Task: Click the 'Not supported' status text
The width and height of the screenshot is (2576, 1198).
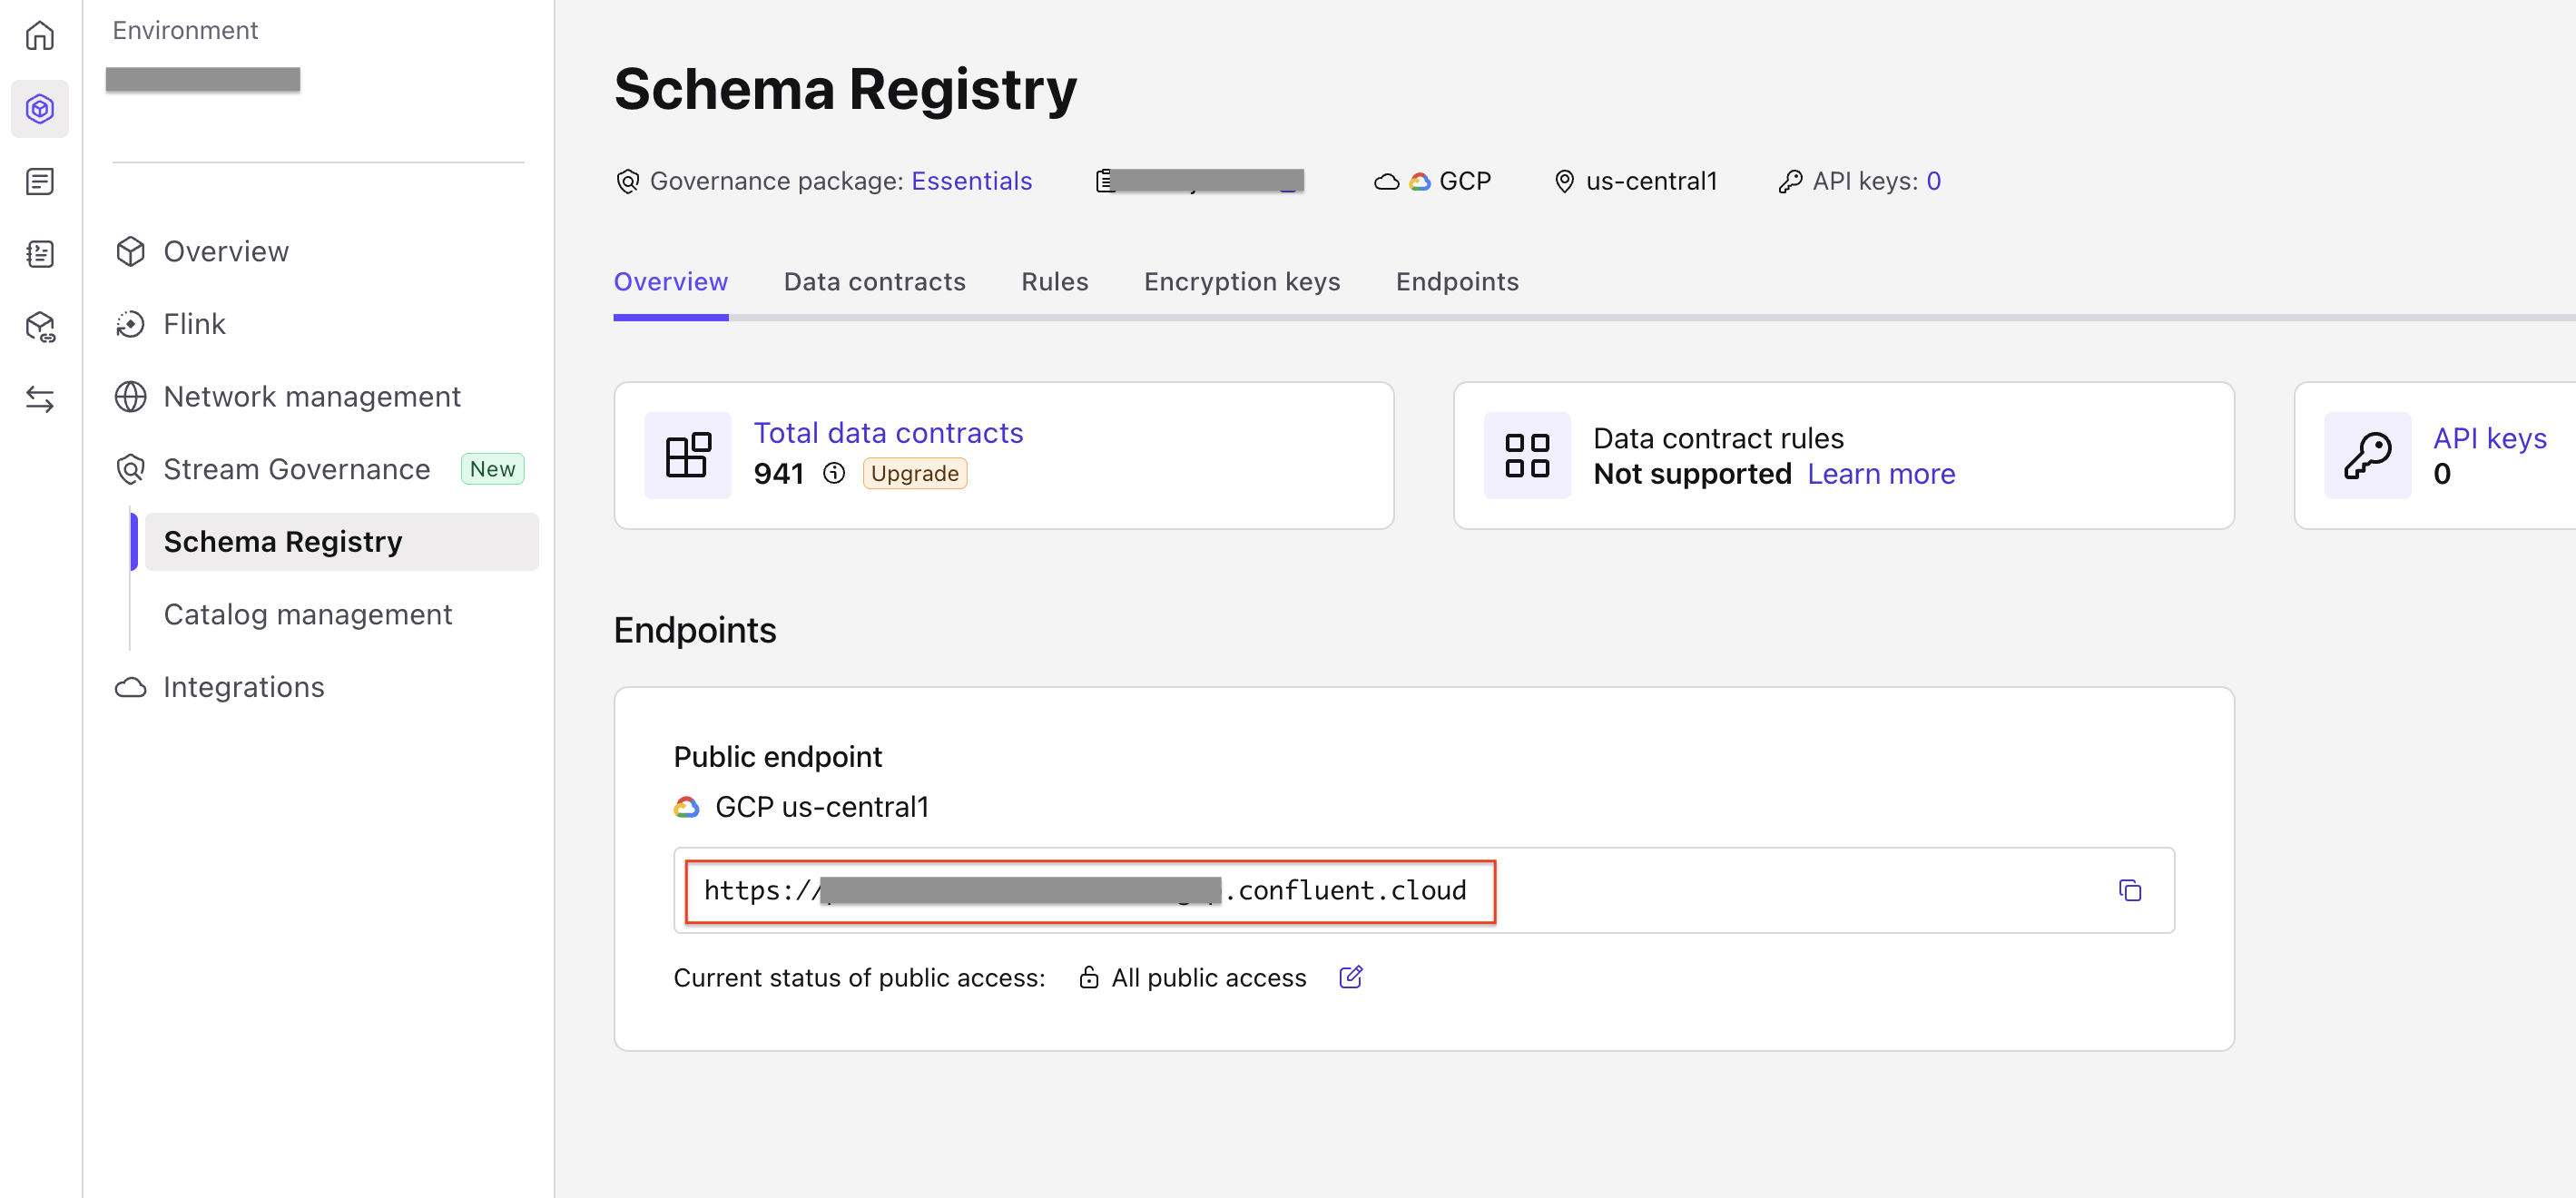Action: (1692, 474)
